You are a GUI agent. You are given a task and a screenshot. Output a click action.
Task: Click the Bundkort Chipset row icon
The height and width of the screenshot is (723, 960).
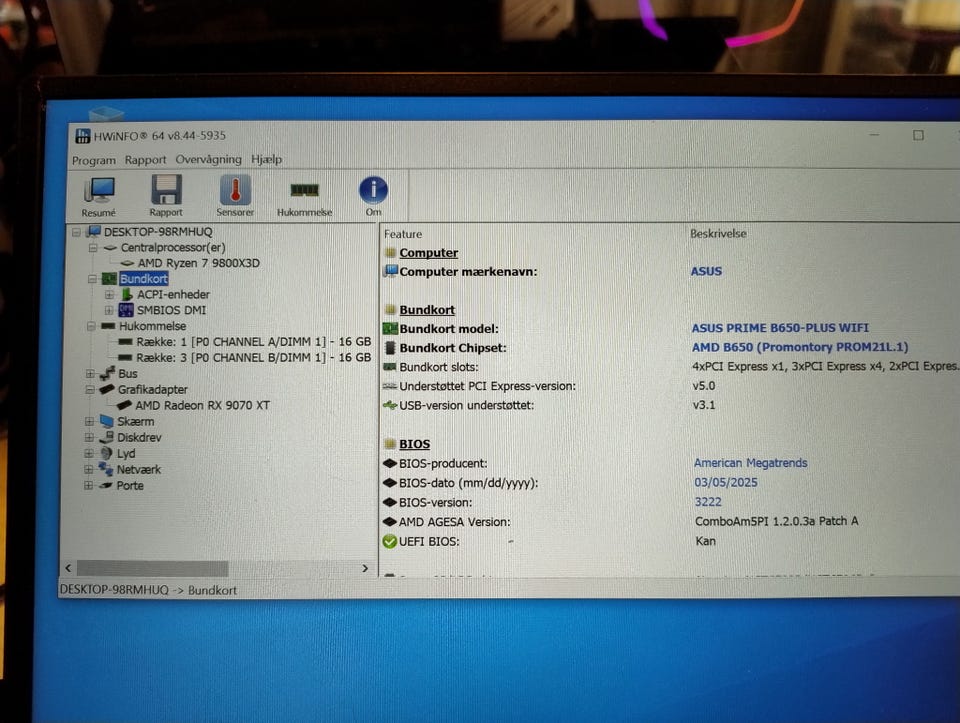(390, 348)
